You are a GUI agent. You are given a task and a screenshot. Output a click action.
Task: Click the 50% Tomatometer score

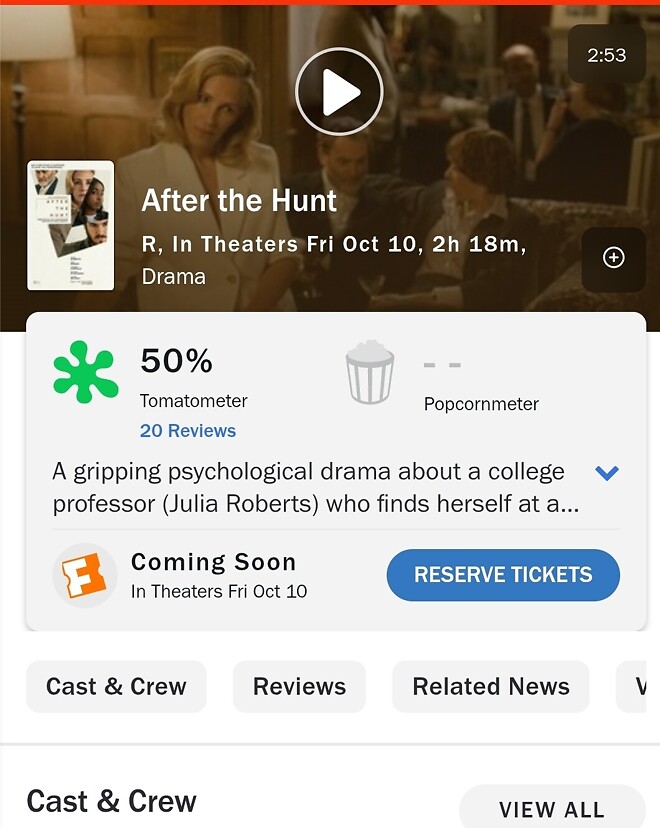coord(176,361)
